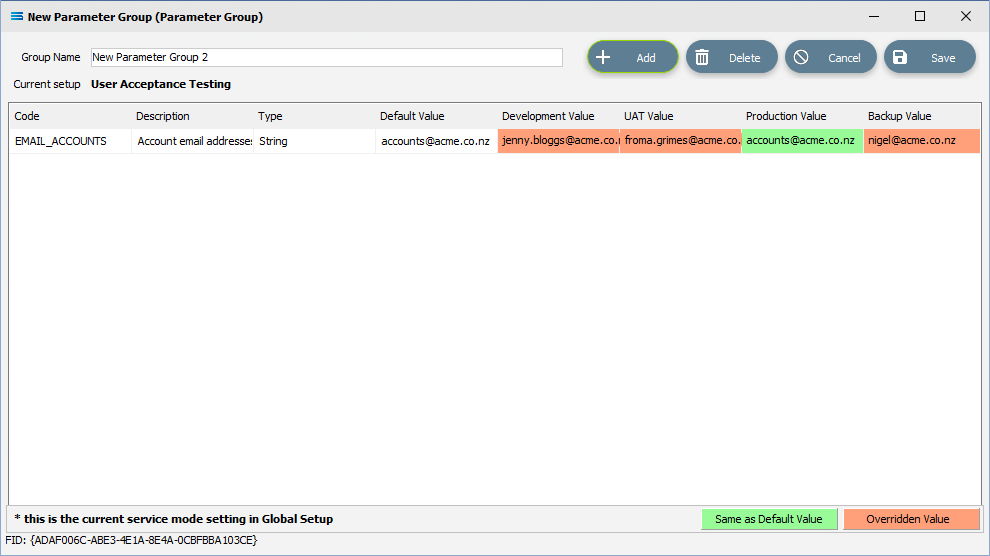Click the trash can icon on Delete
This screenshot has height=556, width=990.
pyautogui.click(x=701, y=57)
